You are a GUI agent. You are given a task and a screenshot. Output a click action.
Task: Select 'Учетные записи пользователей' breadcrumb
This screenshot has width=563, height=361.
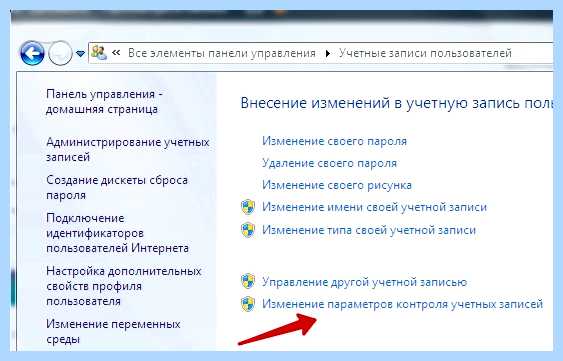(x=425, y=53)
